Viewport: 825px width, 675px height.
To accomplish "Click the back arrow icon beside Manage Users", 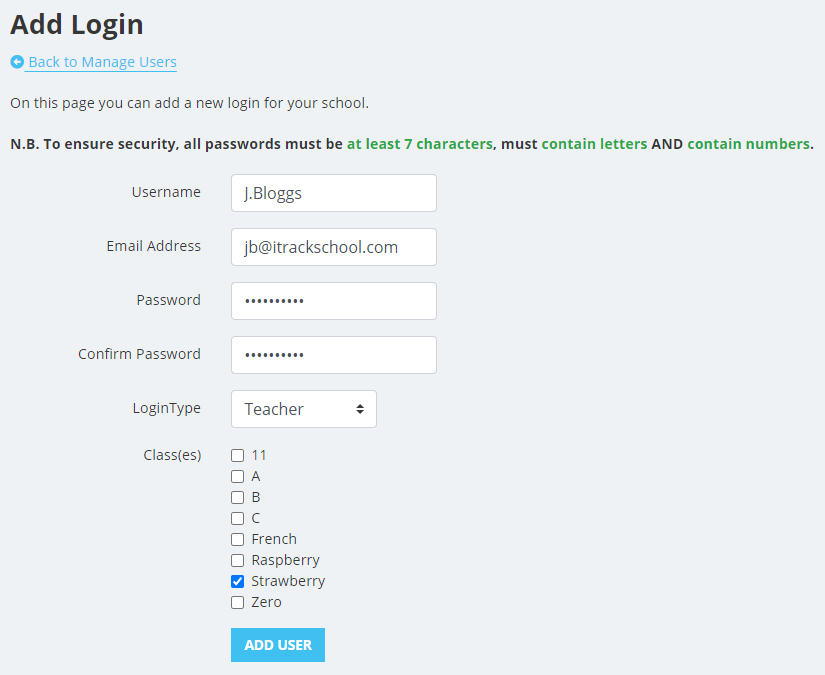I will (x=16, y=62).
